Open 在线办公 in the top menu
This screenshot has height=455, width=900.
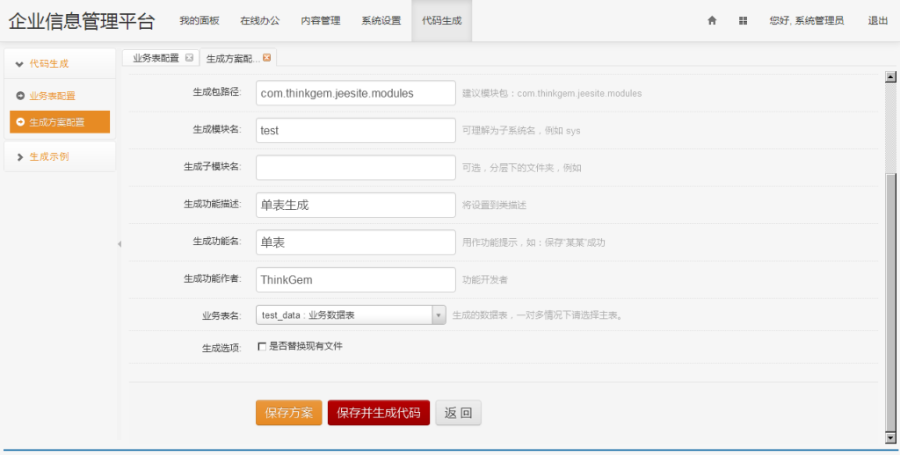tap(260, 21)
